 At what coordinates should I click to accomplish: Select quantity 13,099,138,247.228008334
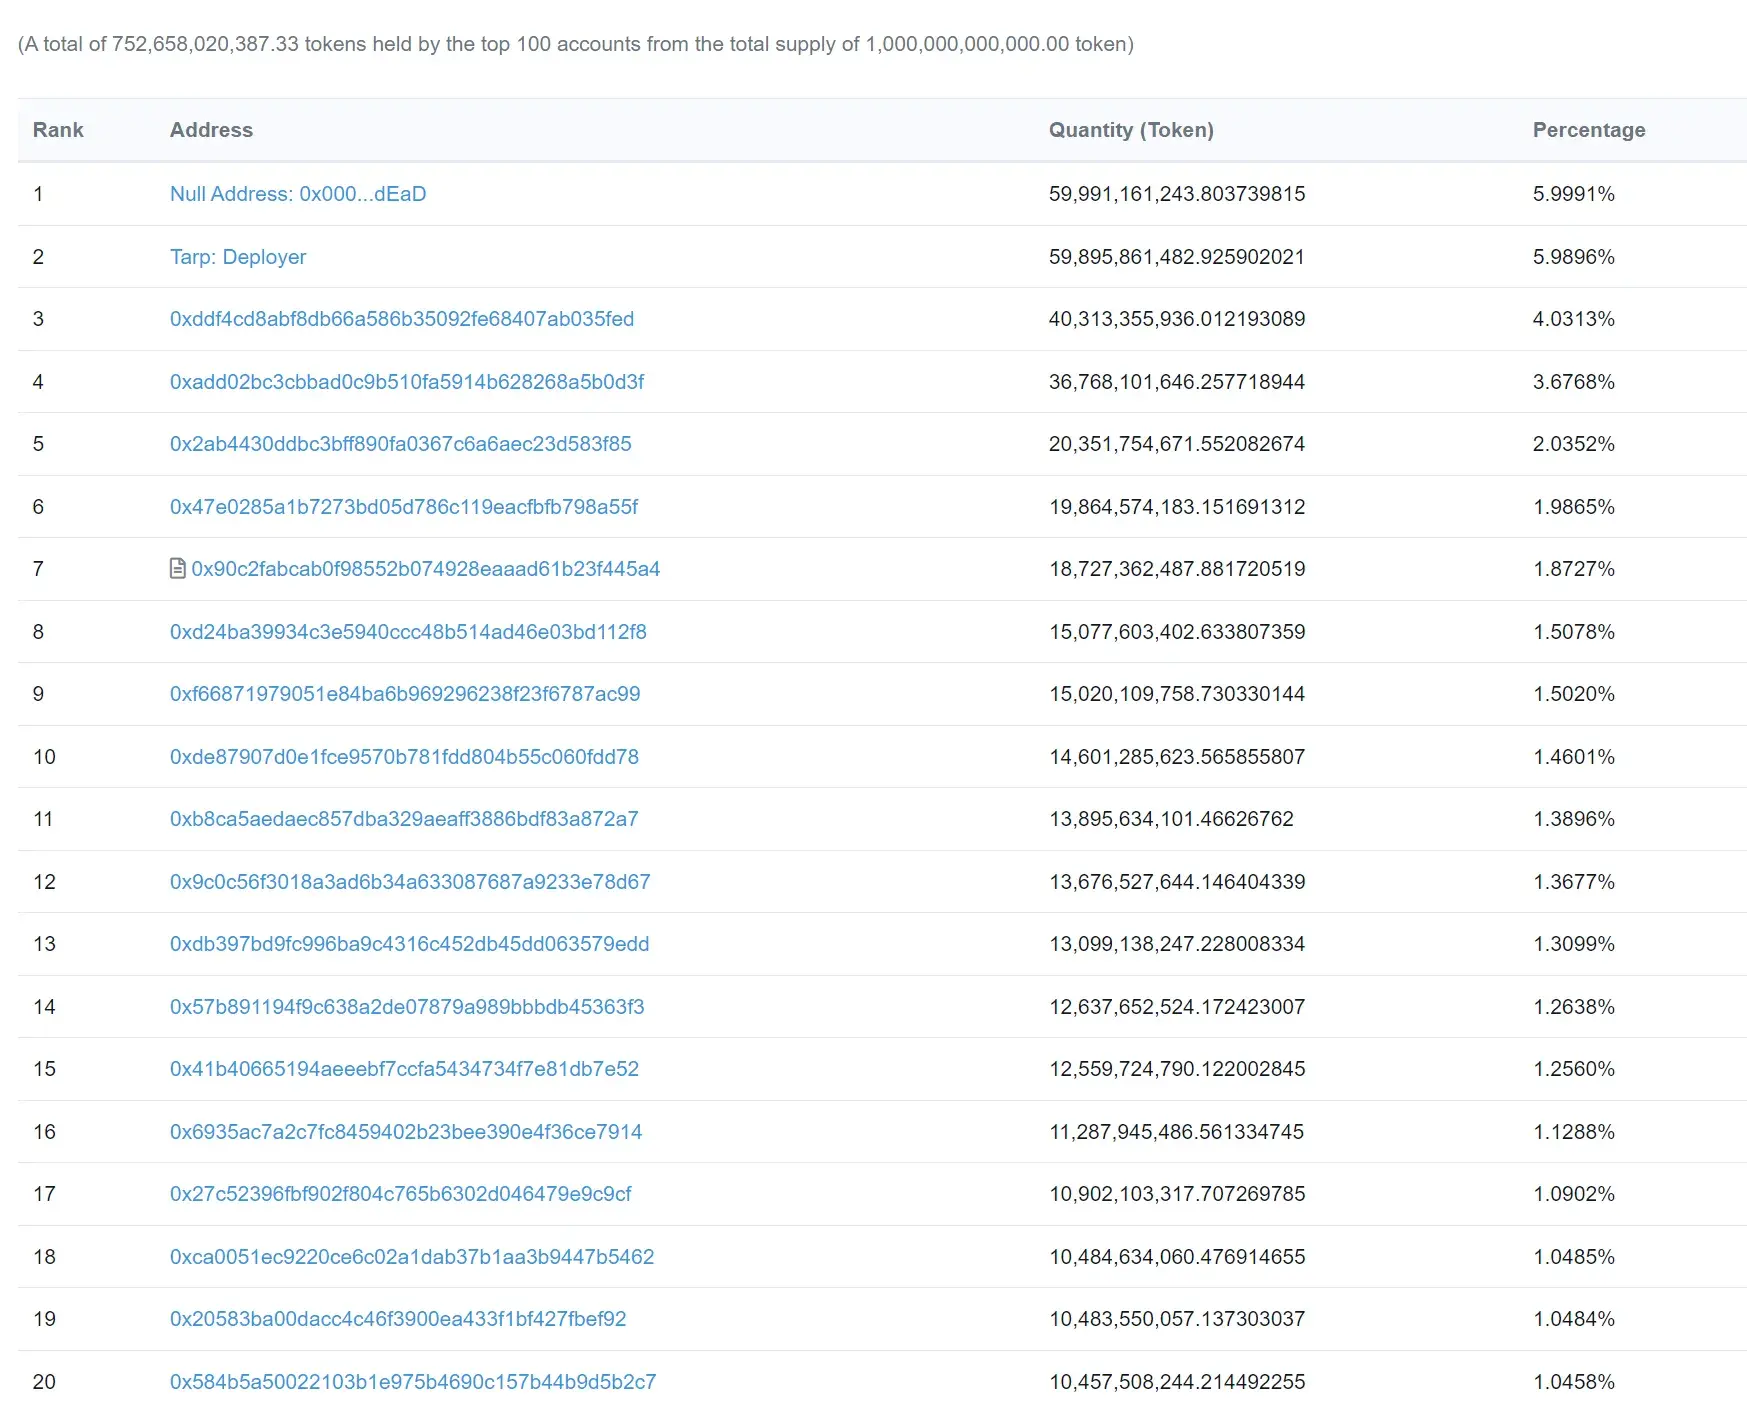[1177, 944]
